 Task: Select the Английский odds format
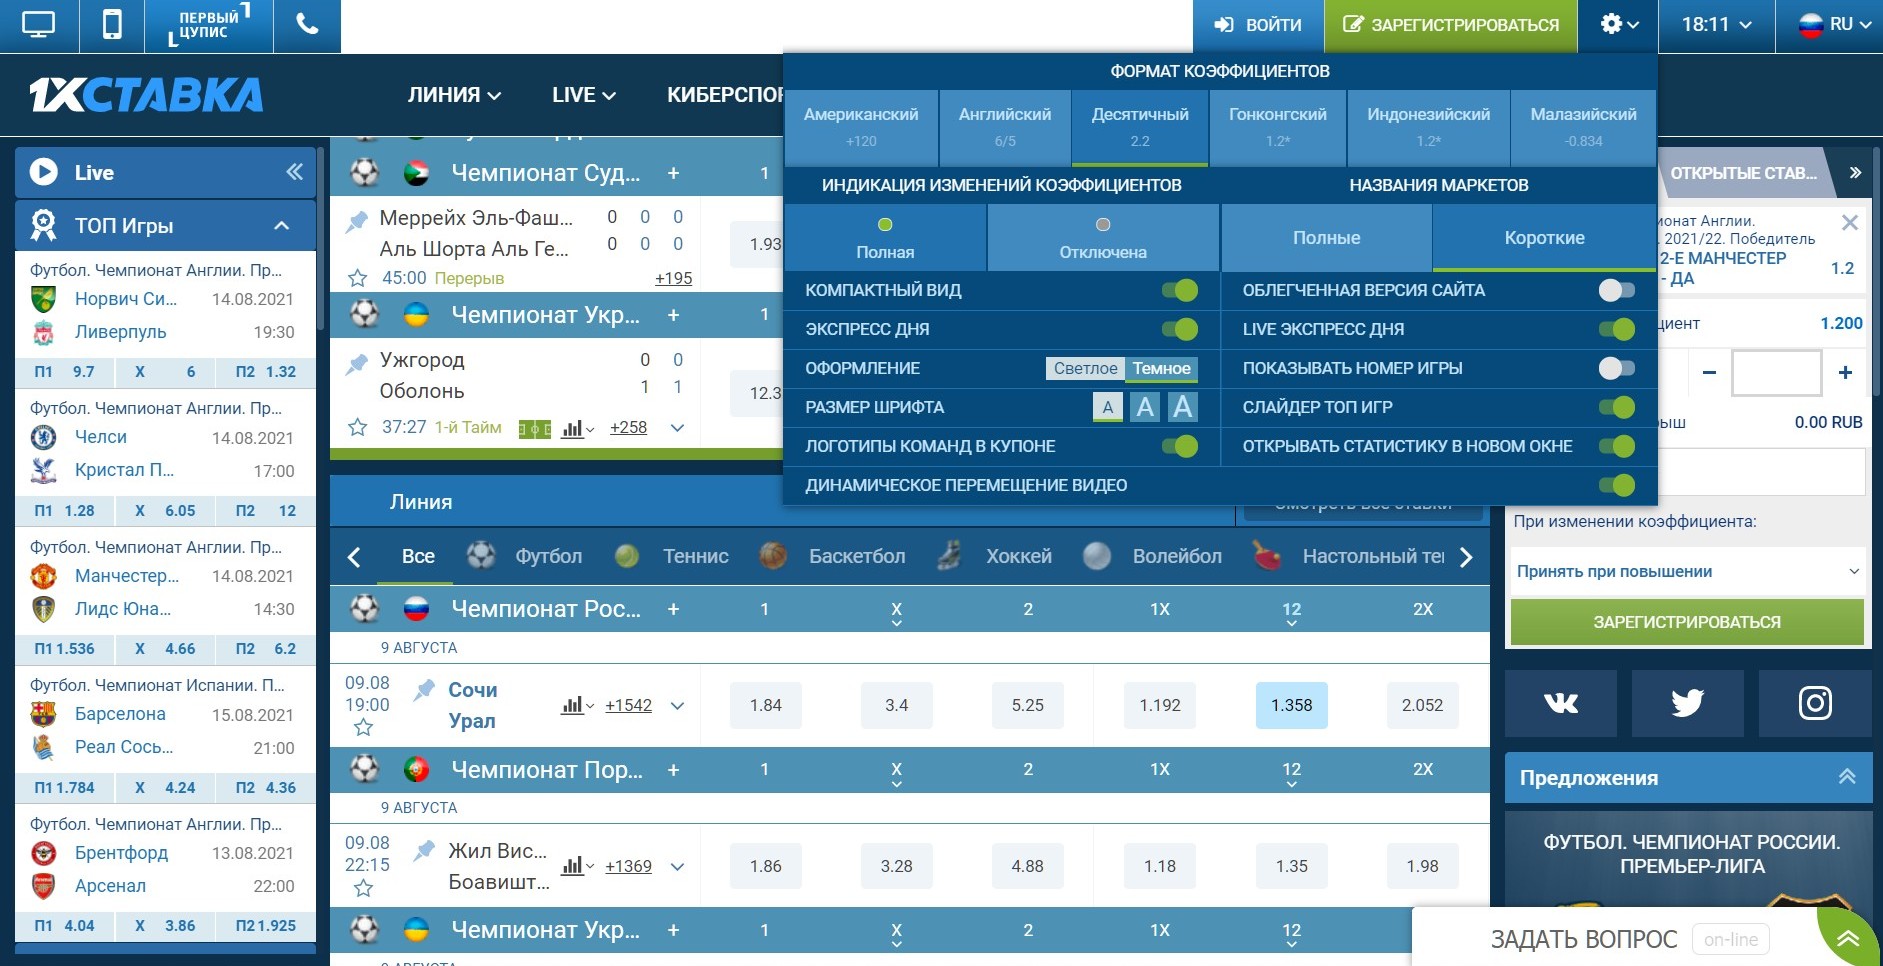tap(1005, 127)
